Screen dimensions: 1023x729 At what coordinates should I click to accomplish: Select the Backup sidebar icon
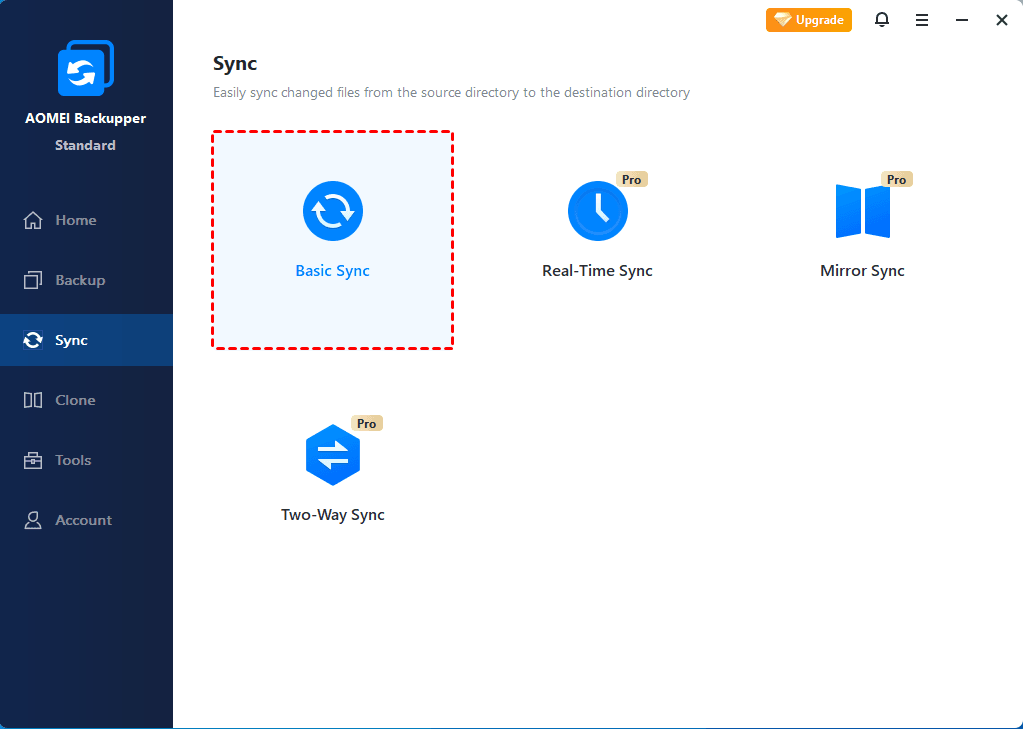[x=34, y=280]
